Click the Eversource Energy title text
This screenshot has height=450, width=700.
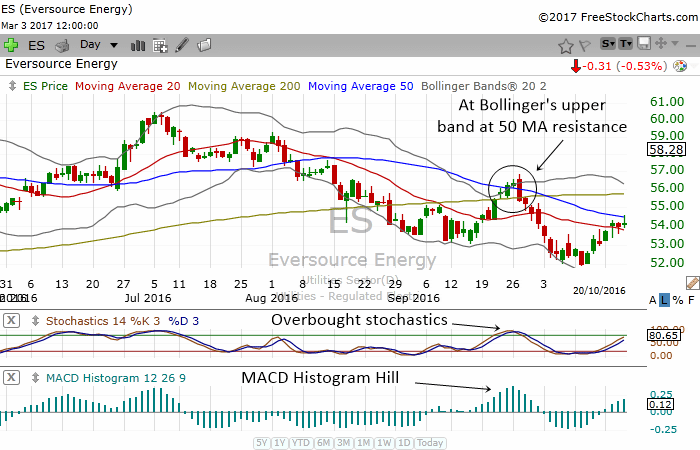tap(62, 64)
